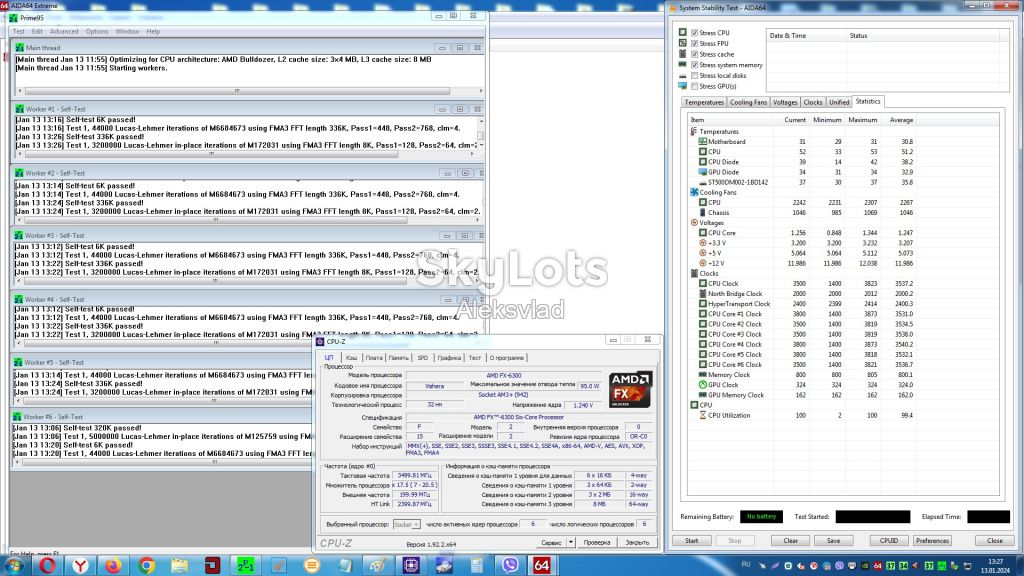Open the Windows Start menu orb
Viewport: 1024px width, 576px height.
click(12, 565)
